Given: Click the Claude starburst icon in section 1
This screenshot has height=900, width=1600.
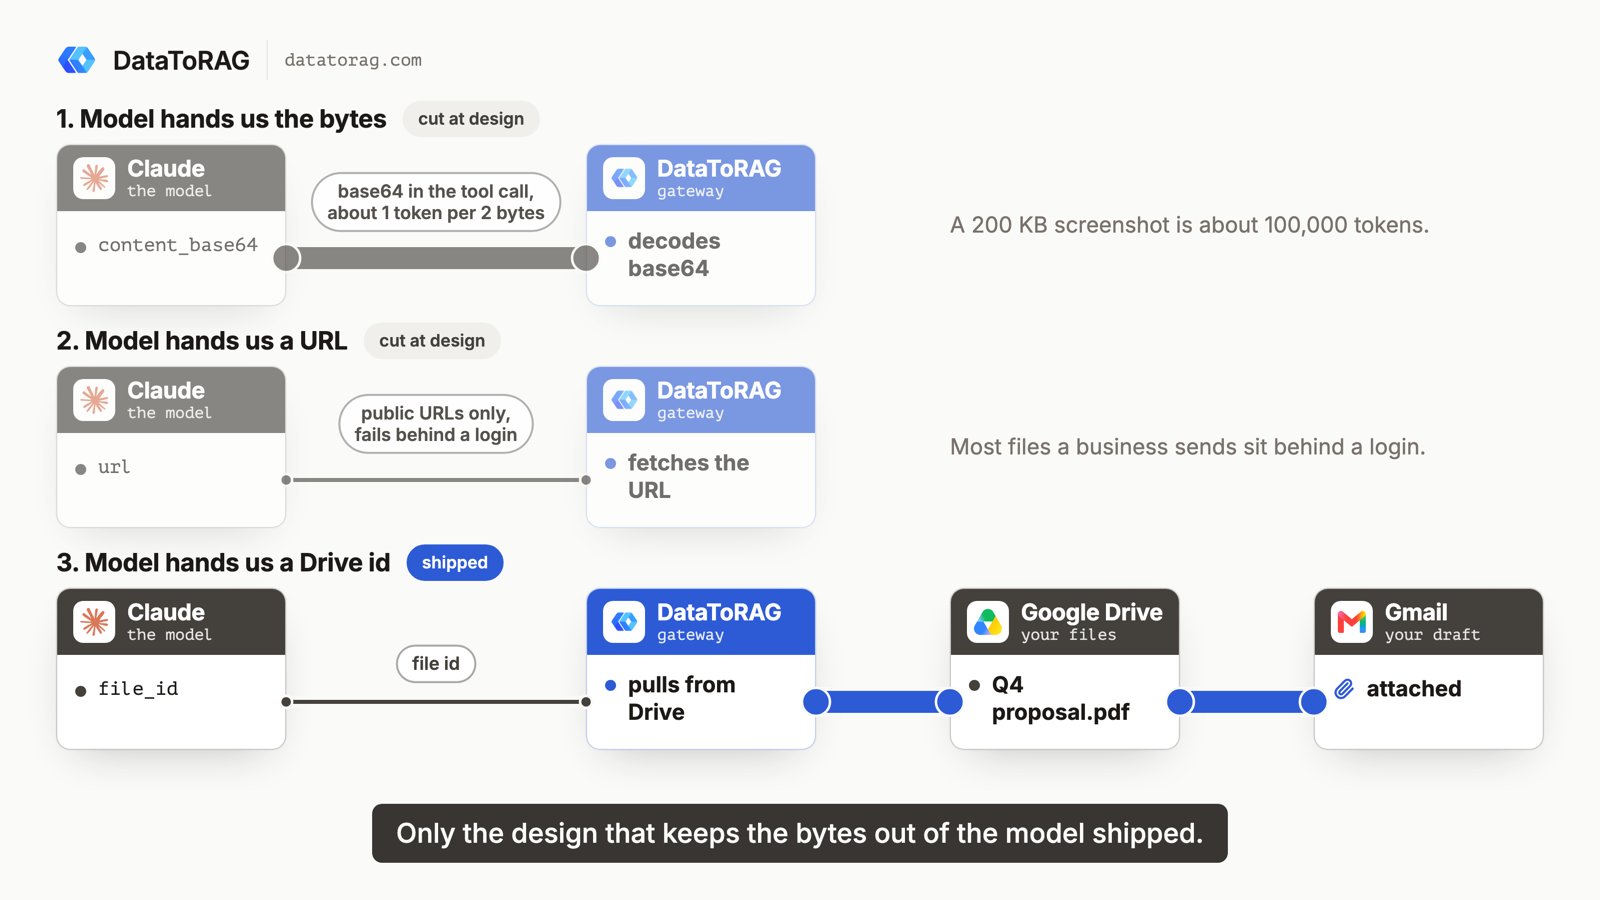Looking at the screenshot, I should tap(94, 178).
